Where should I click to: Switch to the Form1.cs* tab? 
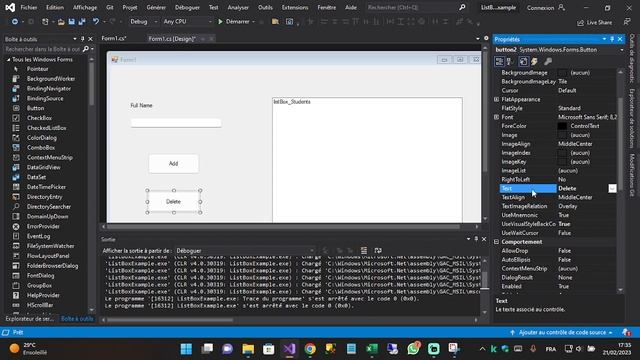tap(114, 38)
